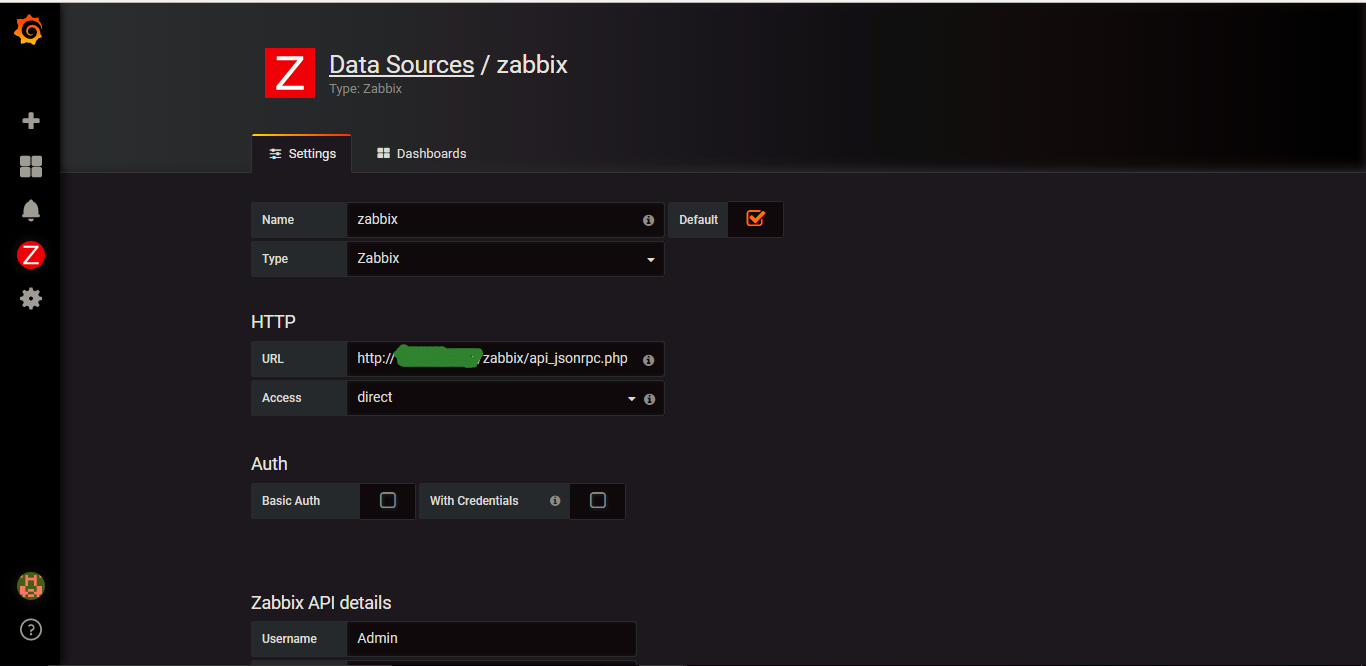This screenshot has width=1366, height=666.
Task: Open the Create plus menu icon
Action: tap(31, 121)
